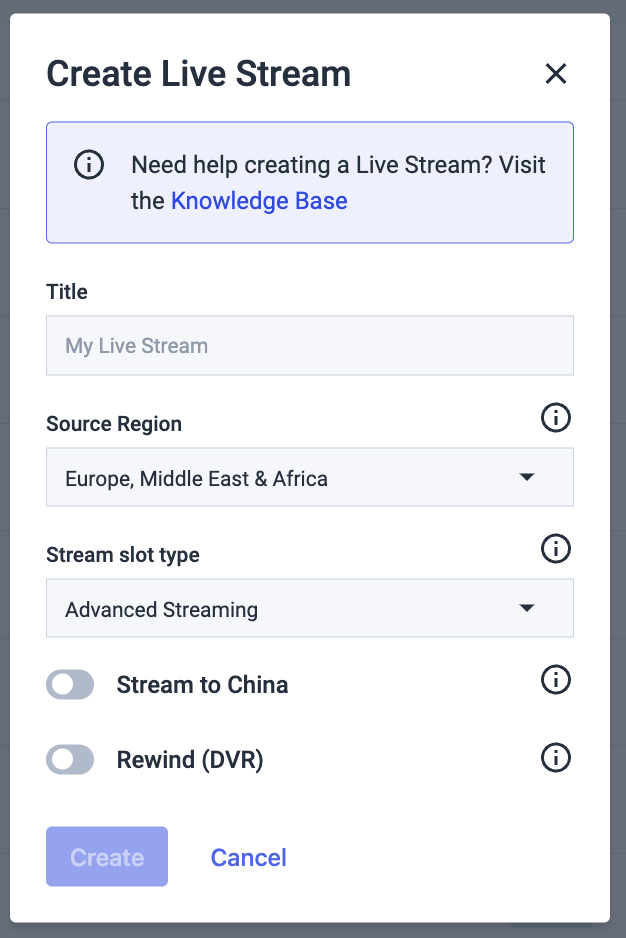Open the Source Region dropdown
The width and height of the screenshot is (626, 938).
pos(309,477)
